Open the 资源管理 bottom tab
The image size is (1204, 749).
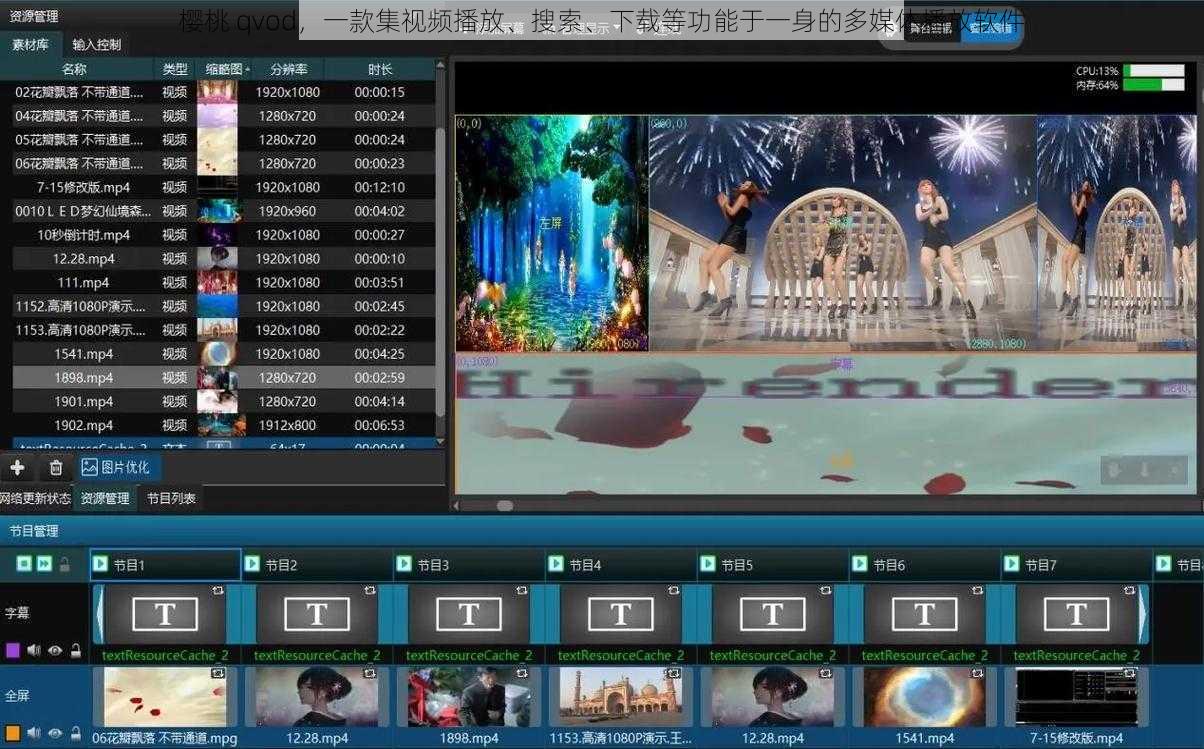tap(105, 498)
